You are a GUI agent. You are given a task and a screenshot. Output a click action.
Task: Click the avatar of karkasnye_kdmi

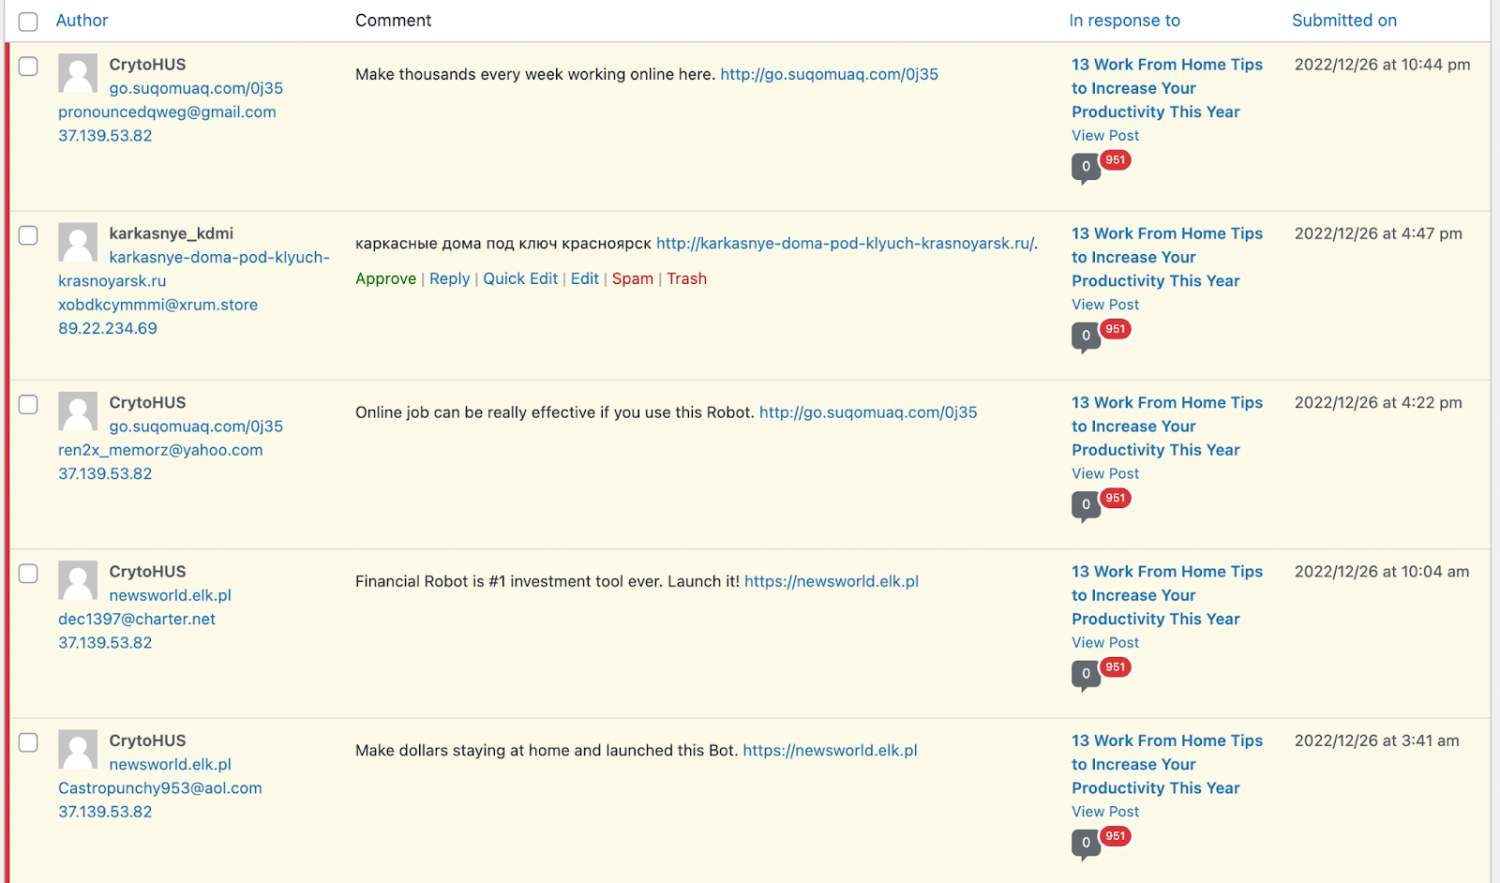coord(78,242)
